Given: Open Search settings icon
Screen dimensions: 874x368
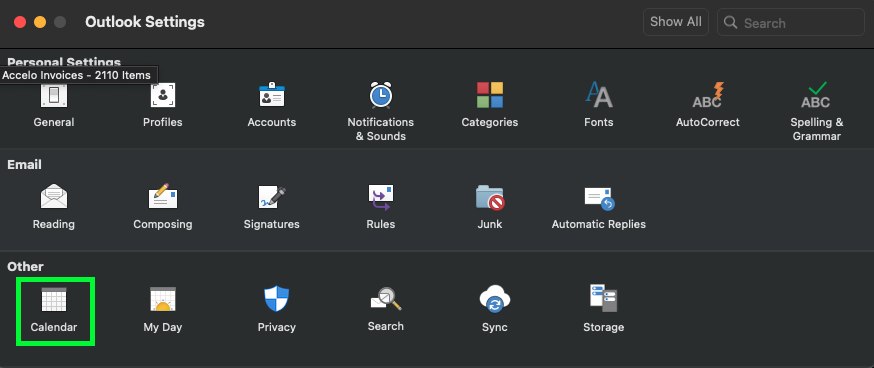Looking at the screenshot, I should pos(386,300).
